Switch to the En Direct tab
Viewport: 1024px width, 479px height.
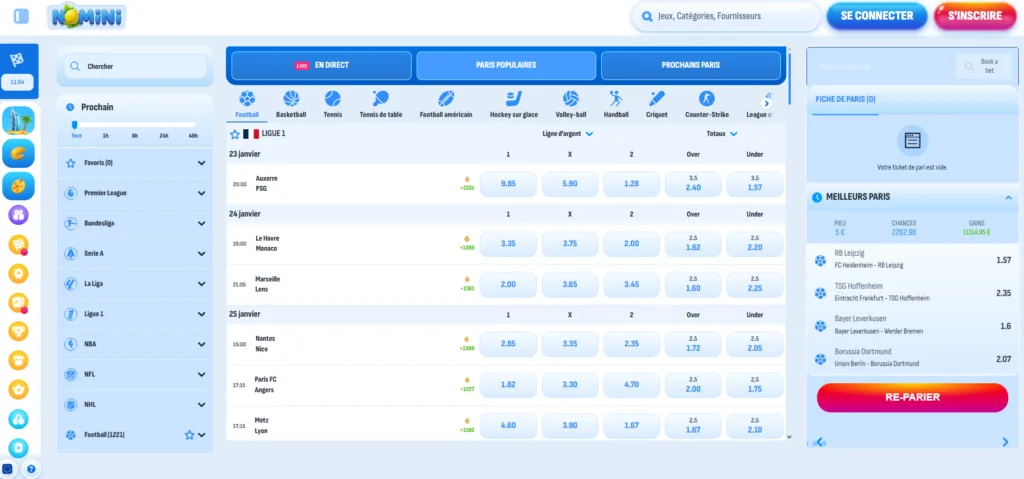pyautogui.click(x=321, y=65)
